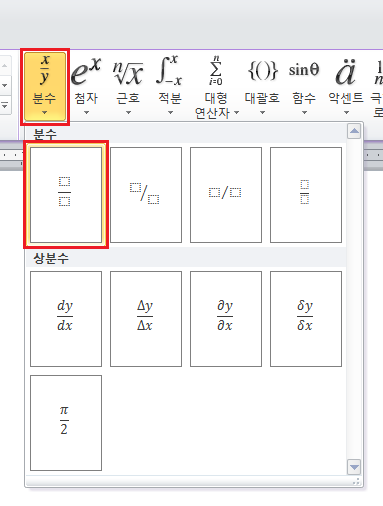Viewport: 383px width, 506px height.
Task: Open the 첨자 (Script) equation menu
Action: (x=86, y=86)
